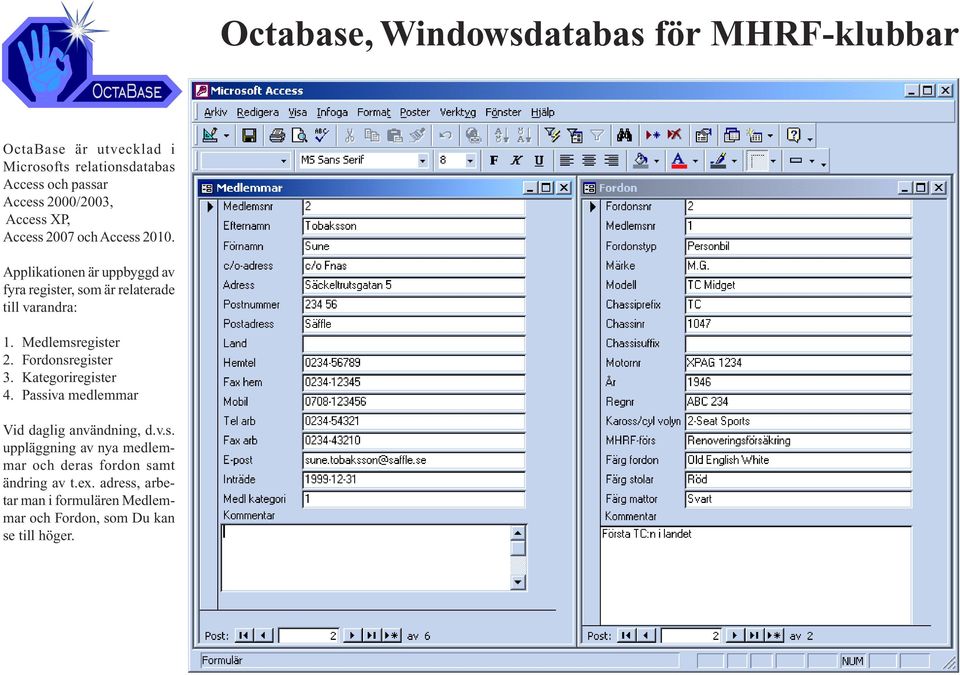Click the Apply Filter funnel icon

point(597,135)
